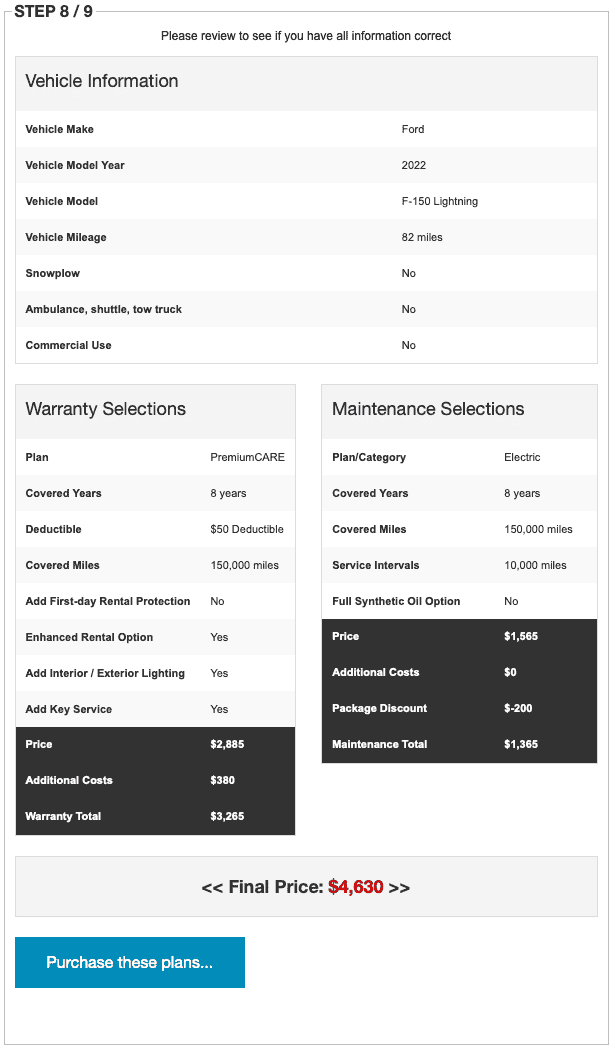
Task: Click the Full Synthetic Oil Option label
Action: (x=396, y=602)
